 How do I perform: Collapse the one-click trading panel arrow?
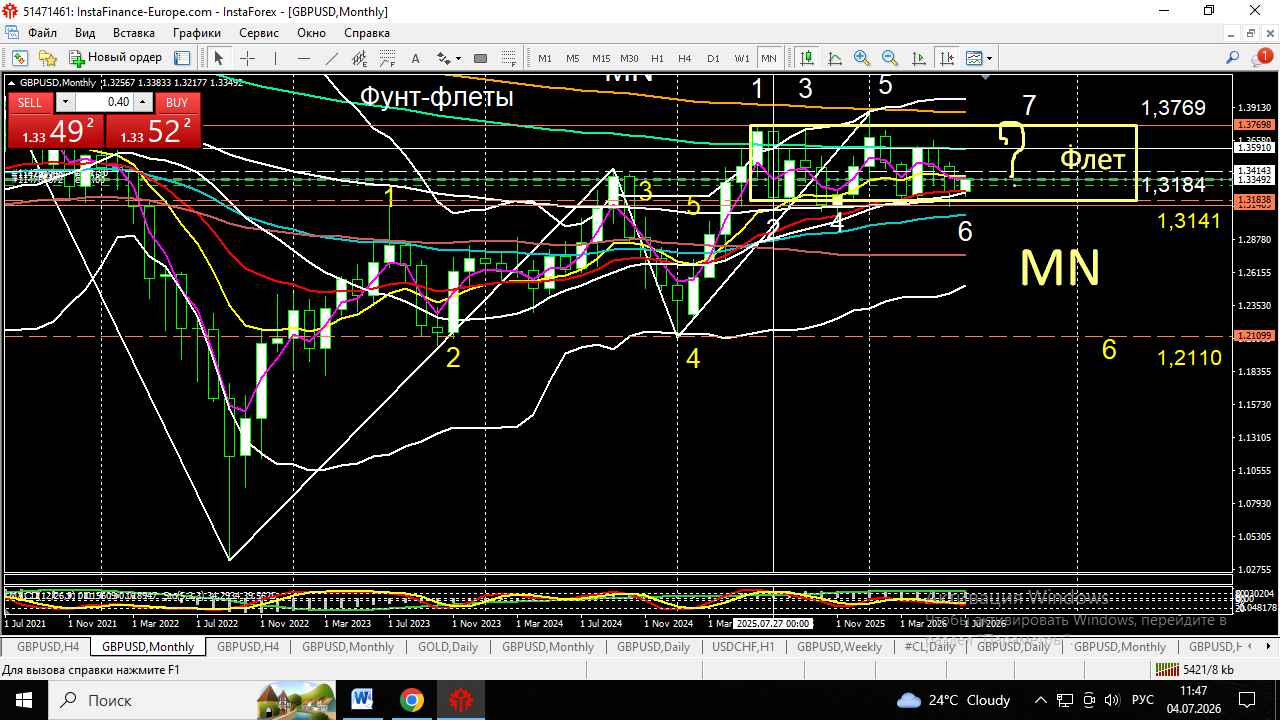[x=12, y=82]
